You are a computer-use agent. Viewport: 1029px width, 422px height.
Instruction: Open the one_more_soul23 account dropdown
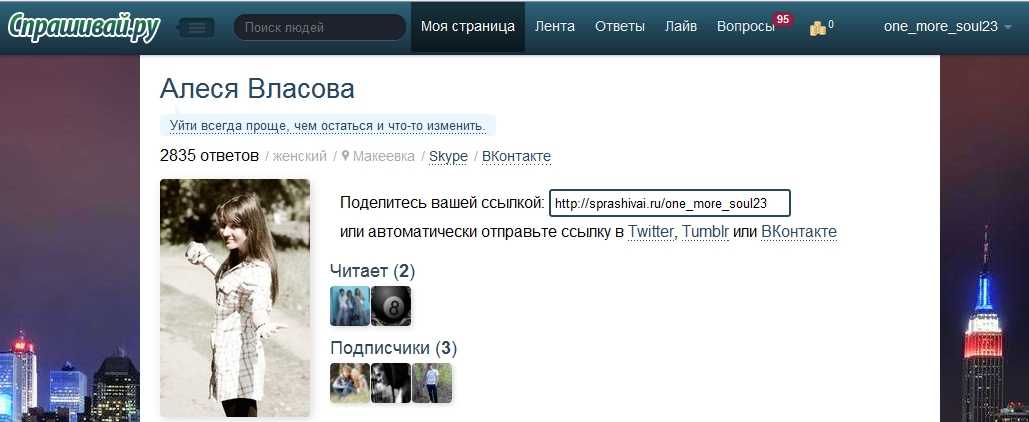pyautogui.click(x=948, y=27)
